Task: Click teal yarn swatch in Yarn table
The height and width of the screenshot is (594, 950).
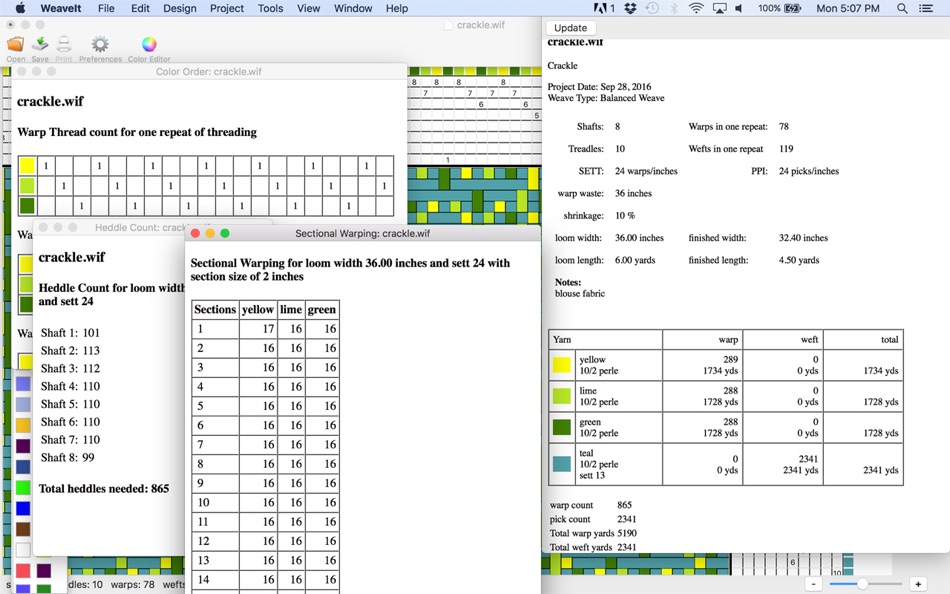Action: (562, 464)
